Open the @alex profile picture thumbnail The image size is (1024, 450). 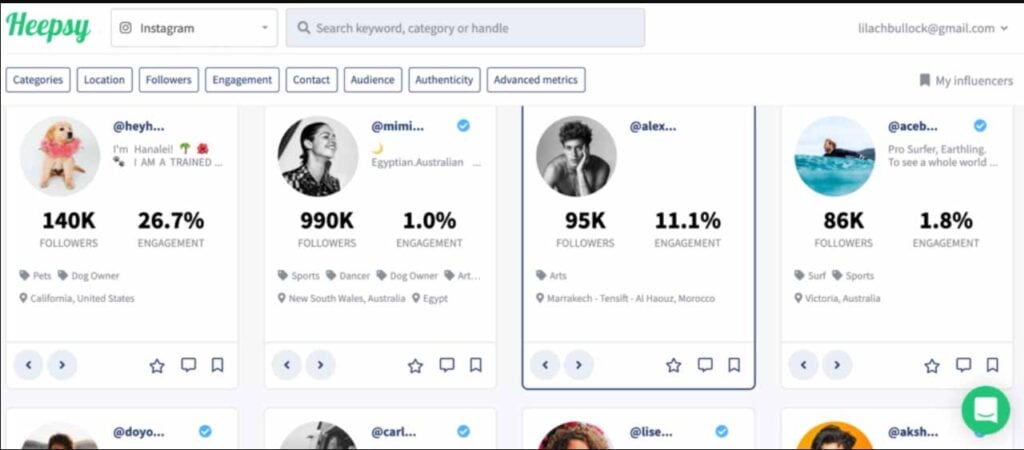576,156
